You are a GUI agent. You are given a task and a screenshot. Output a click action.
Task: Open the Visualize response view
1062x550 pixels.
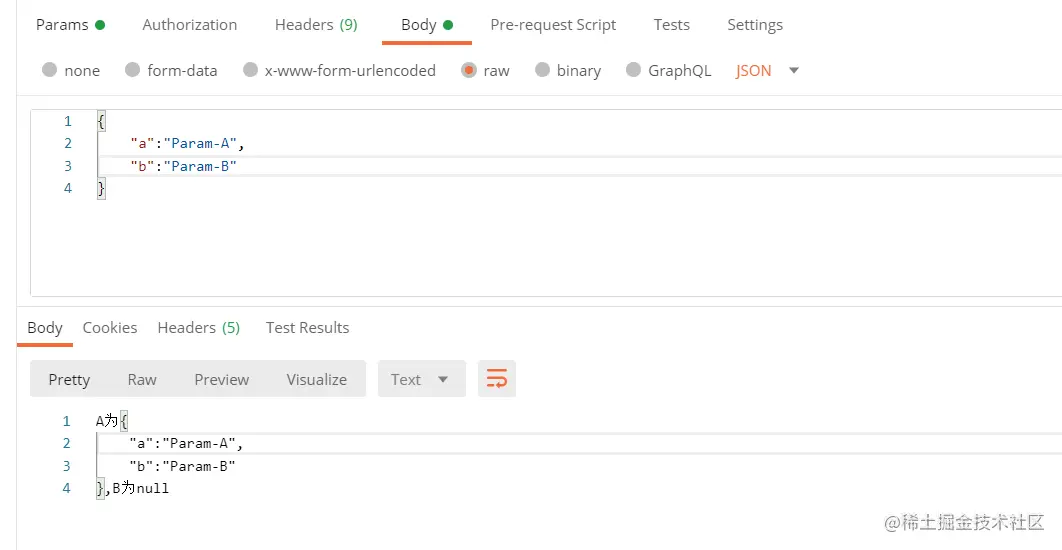coord(316,379)
